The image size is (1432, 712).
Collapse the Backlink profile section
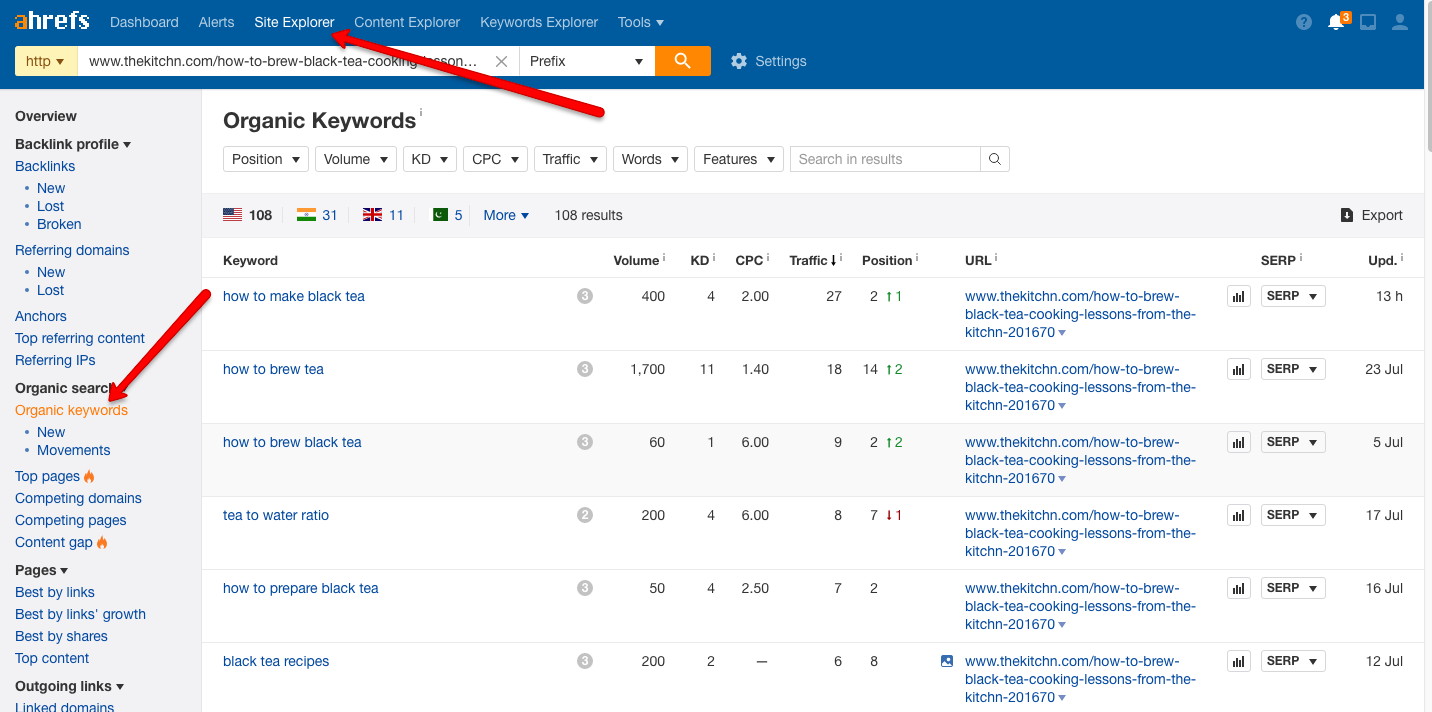73,144
